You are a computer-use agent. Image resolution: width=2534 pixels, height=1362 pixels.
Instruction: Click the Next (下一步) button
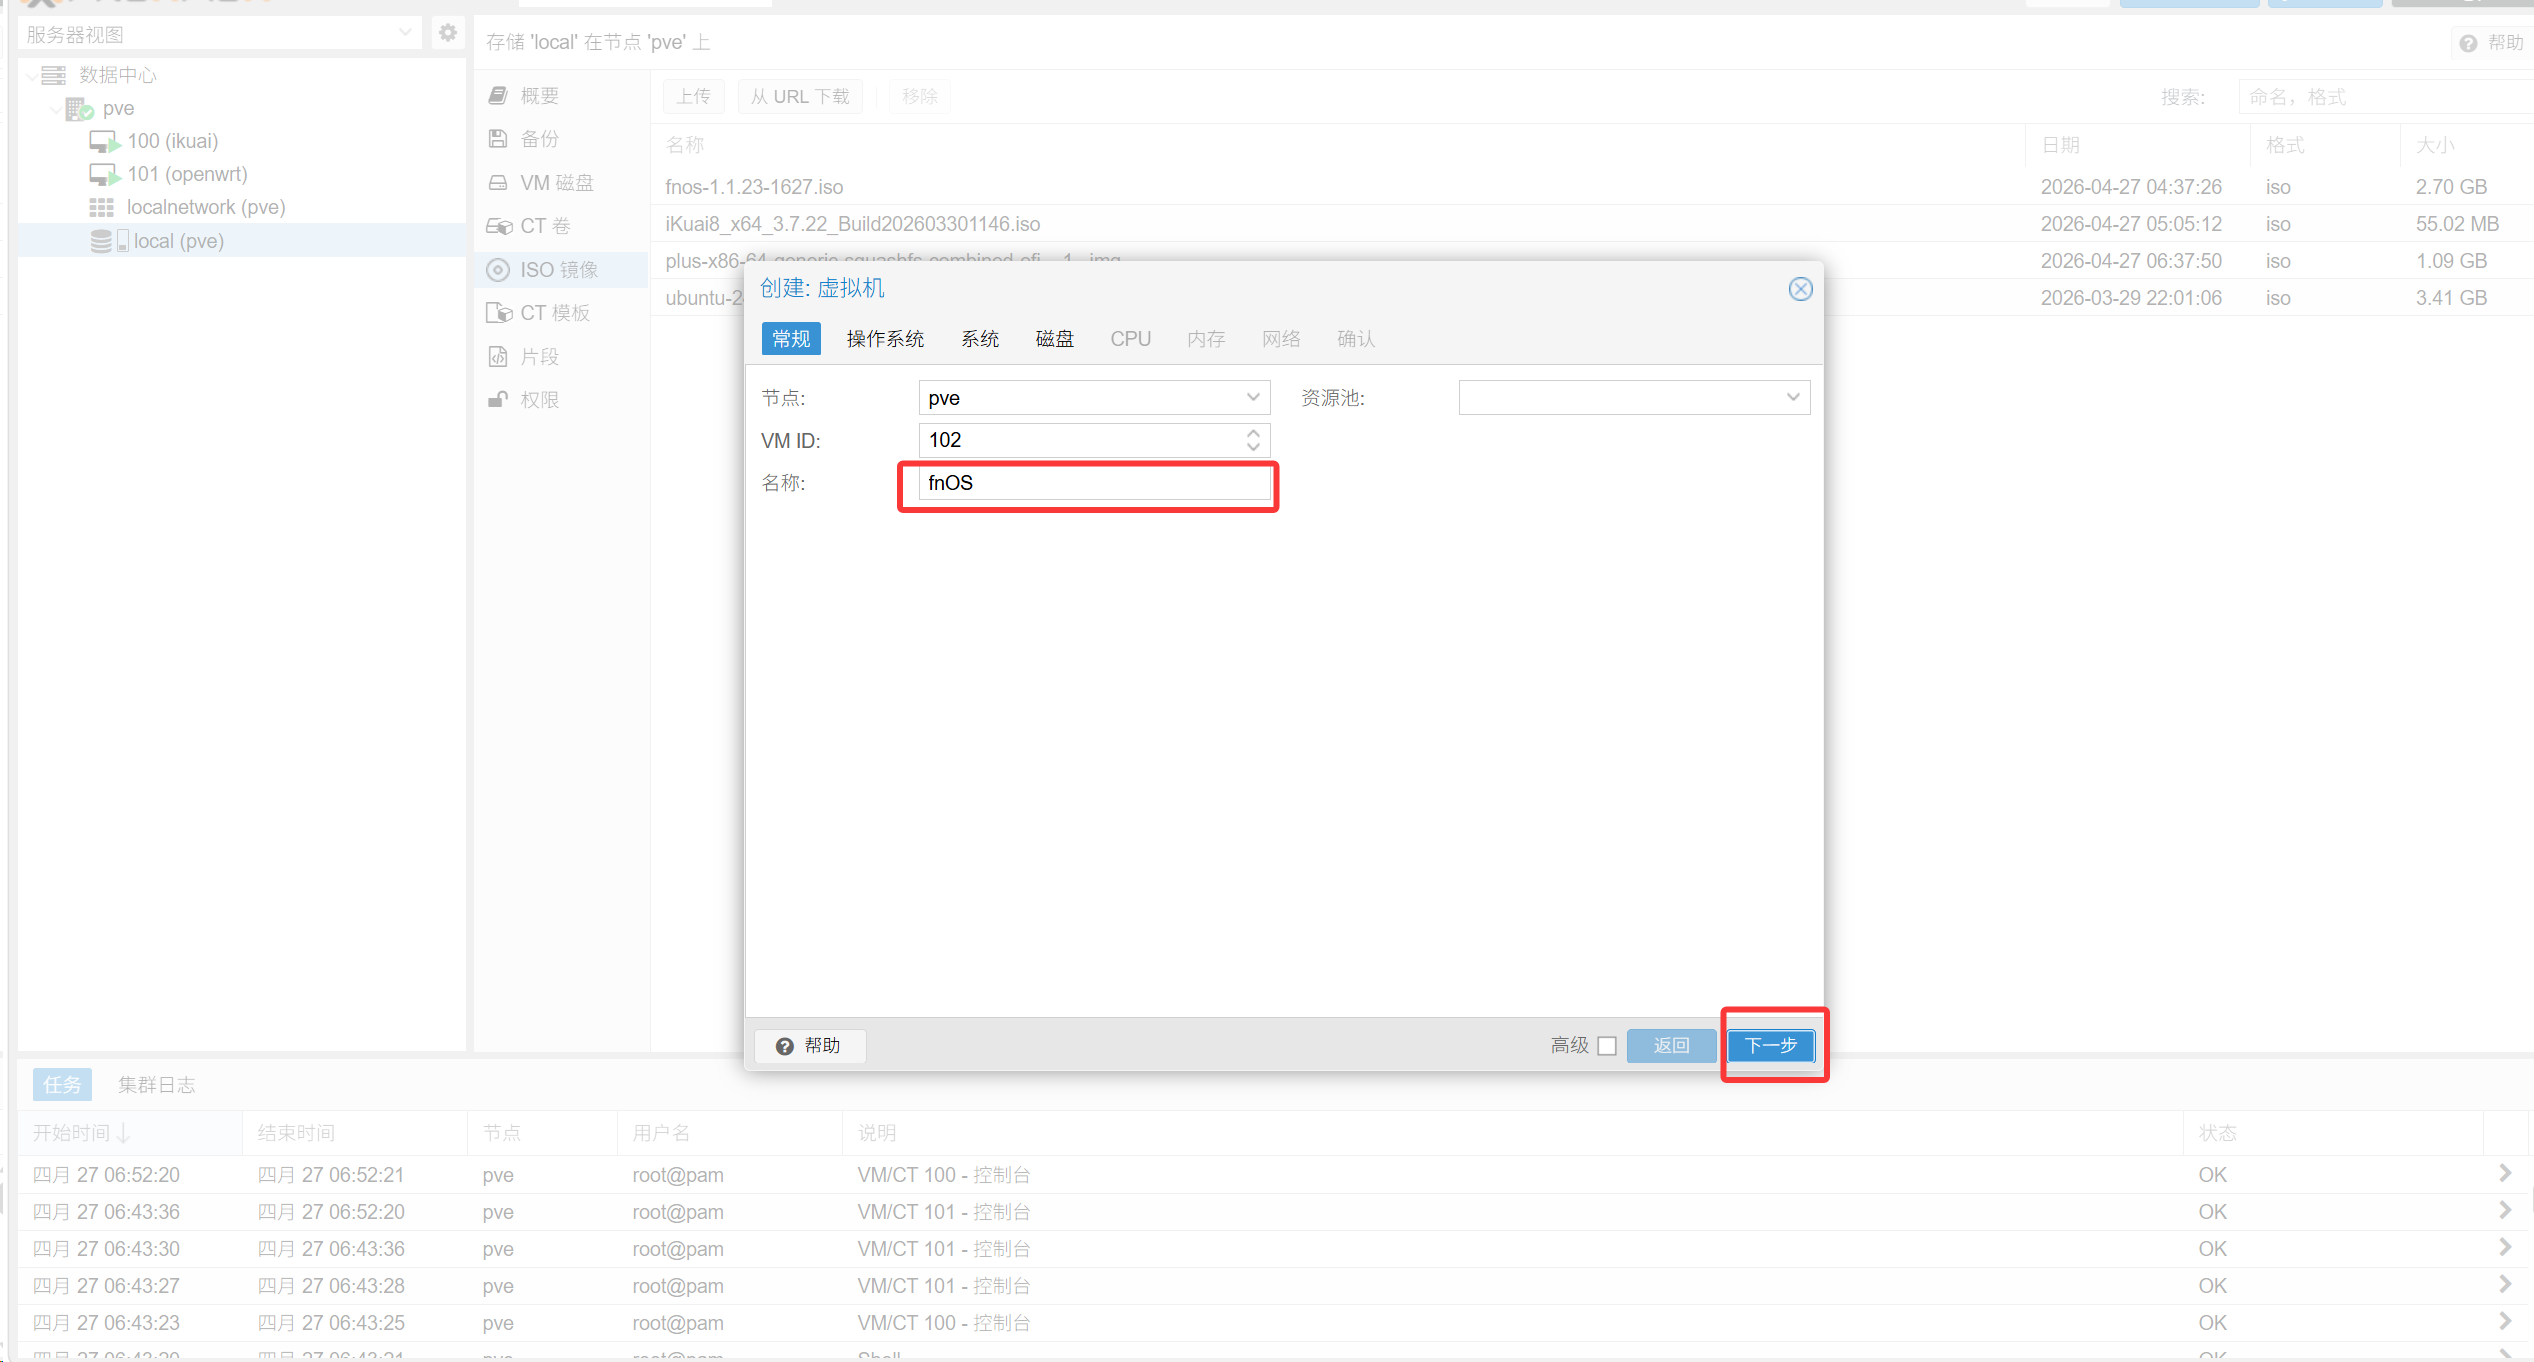click(1770, 1046)
